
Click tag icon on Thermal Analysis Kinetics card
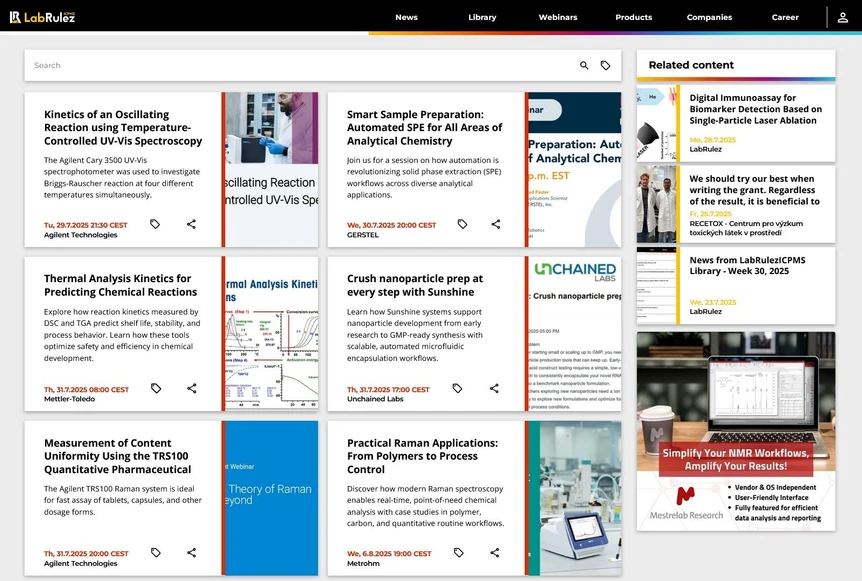tap(156, 388)
